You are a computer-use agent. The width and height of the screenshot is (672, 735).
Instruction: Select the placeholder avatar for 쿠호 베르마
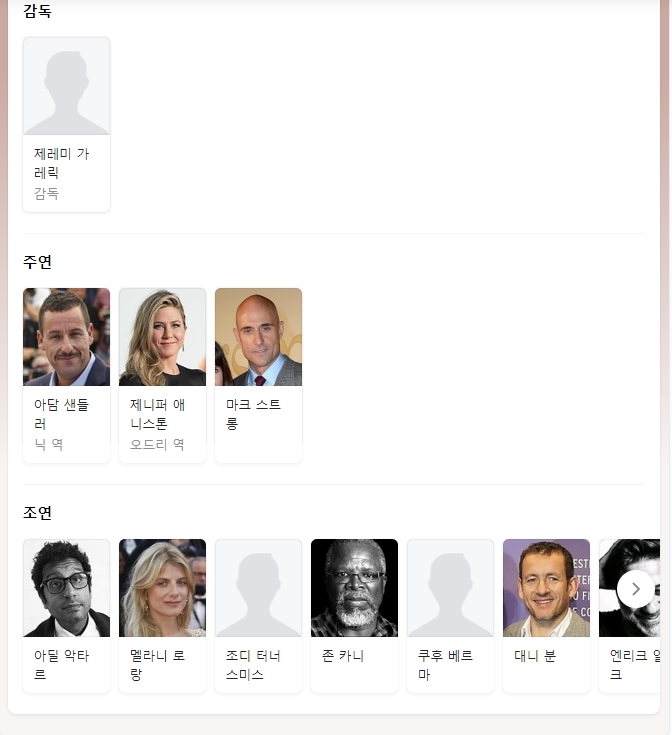[x=450, y=588]
